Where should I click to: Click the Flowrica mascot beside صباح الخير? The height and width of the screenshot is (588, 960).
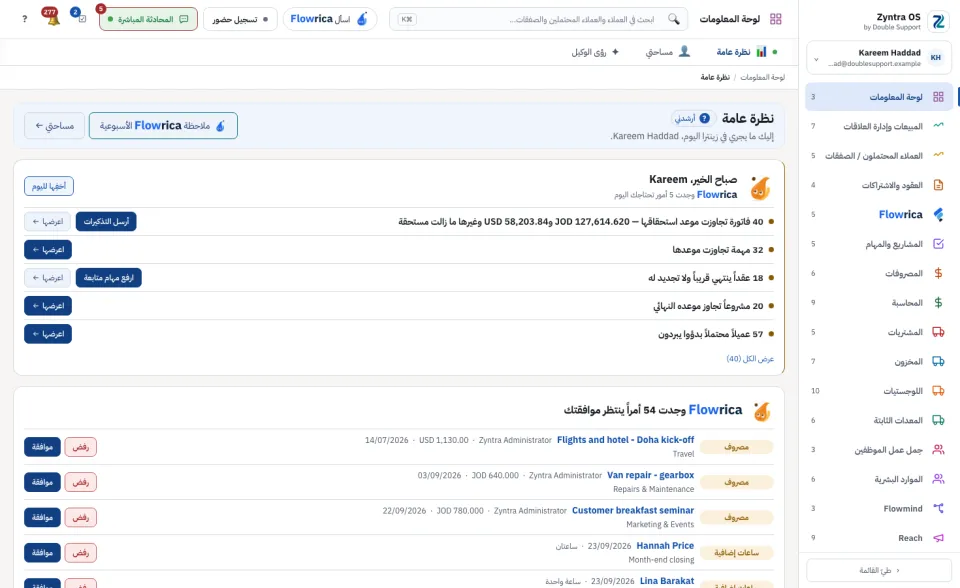[x=760, y=188]
